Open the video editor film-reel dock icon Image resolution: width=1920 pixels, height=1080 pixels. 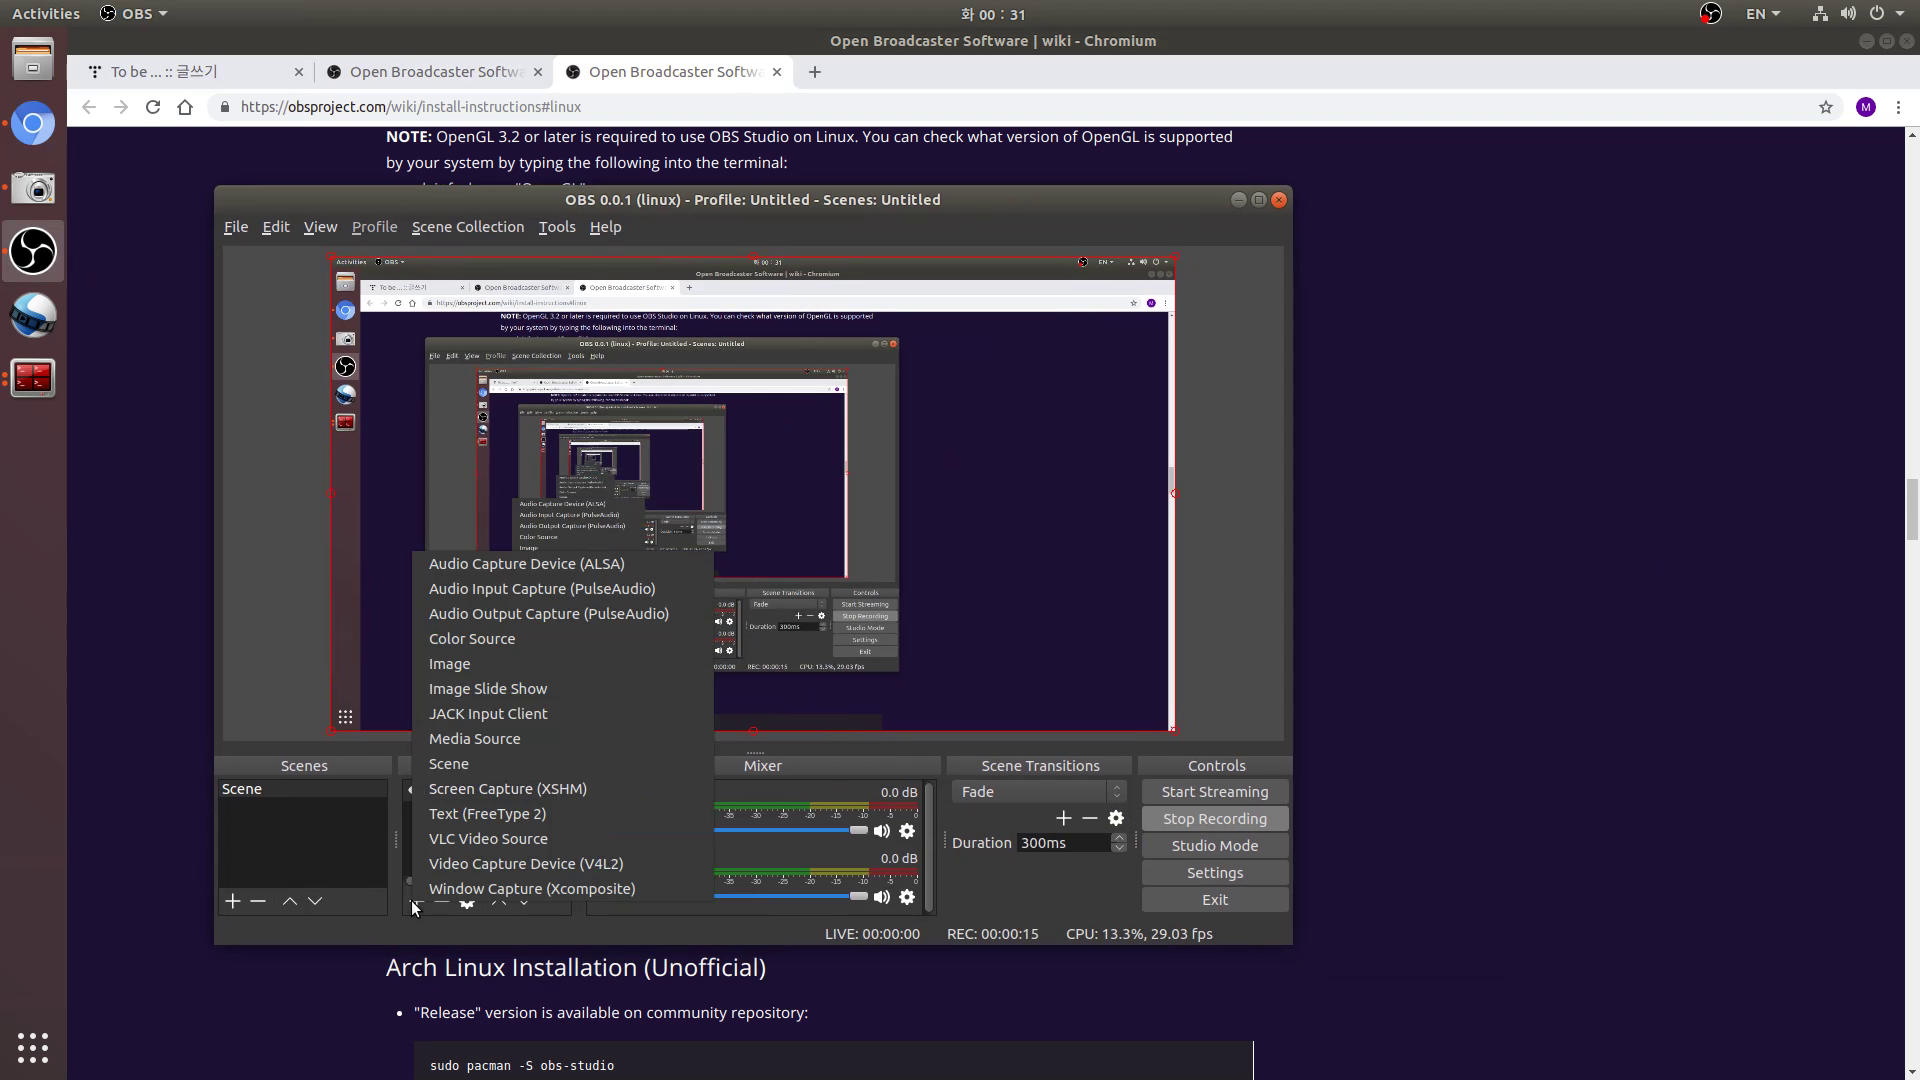click(33, 315)
